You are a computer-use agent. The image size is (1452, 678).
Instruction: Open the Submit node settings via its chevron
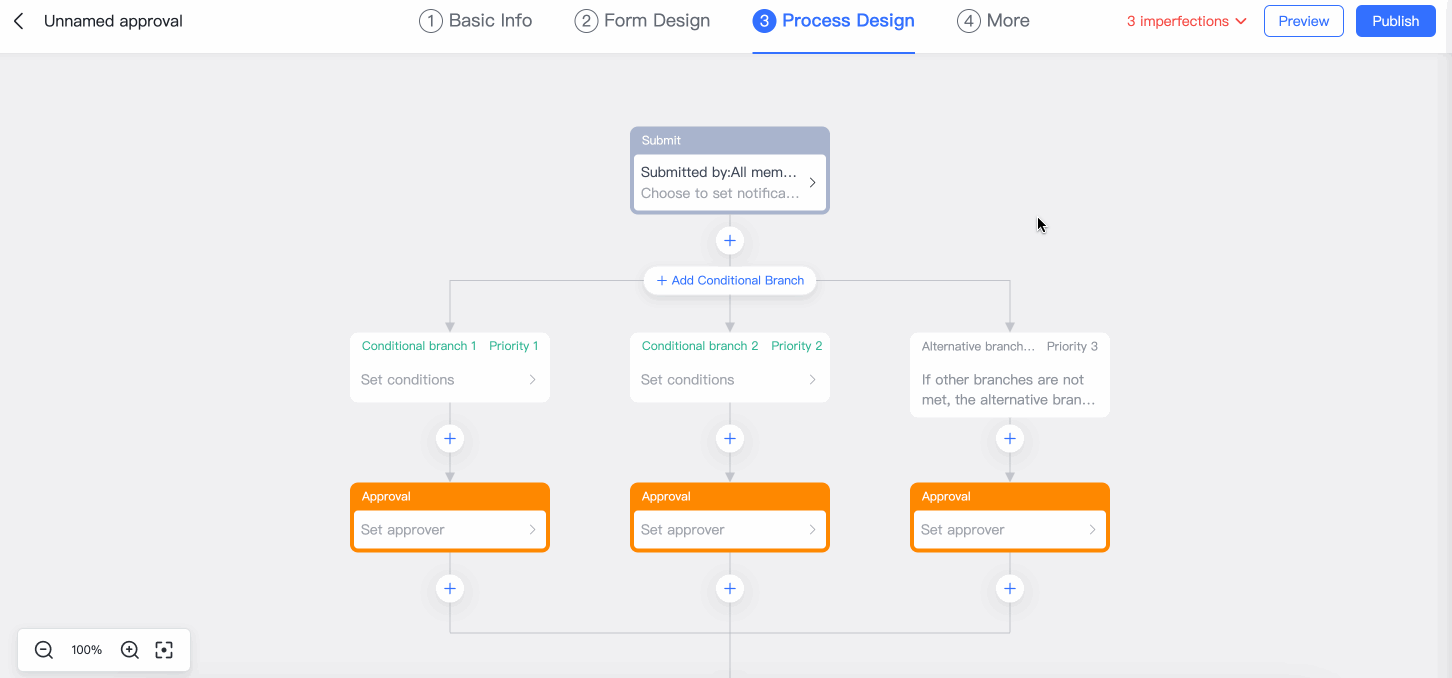[812, 182]
